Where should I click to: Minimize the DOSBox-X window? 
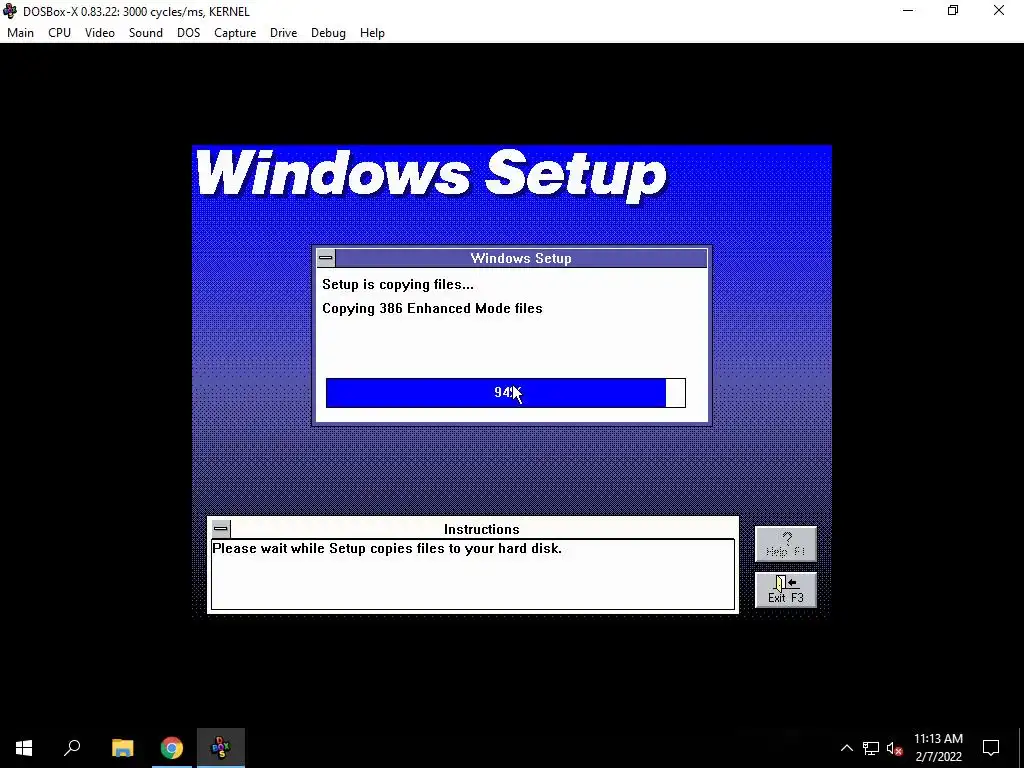(908, 11)
